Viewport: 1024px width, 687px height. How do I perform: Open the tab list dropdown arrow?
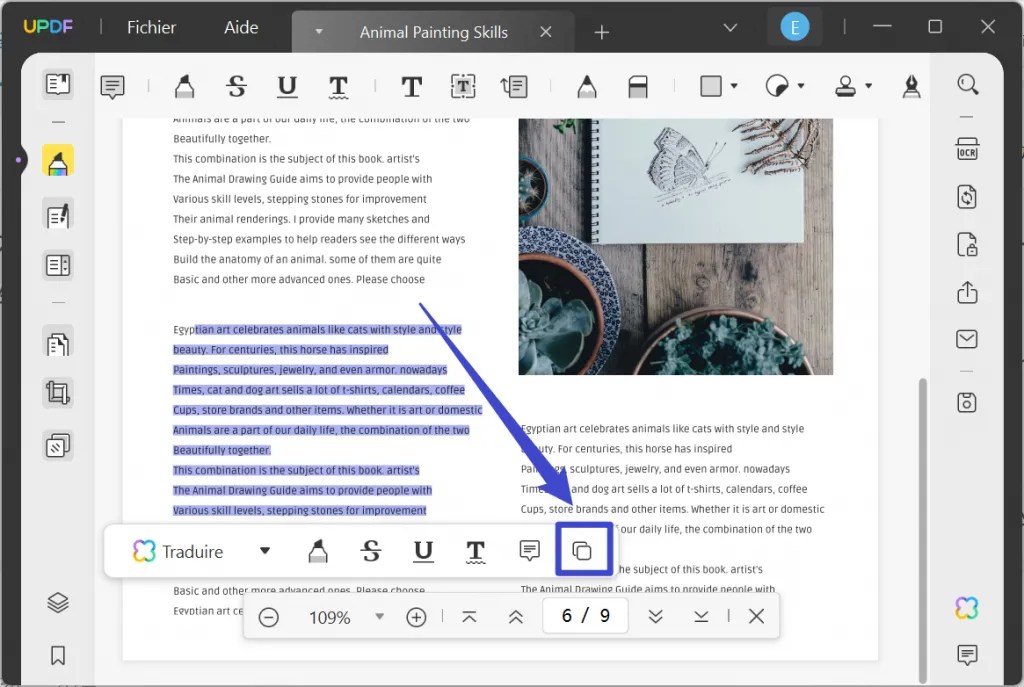point(319,31)
